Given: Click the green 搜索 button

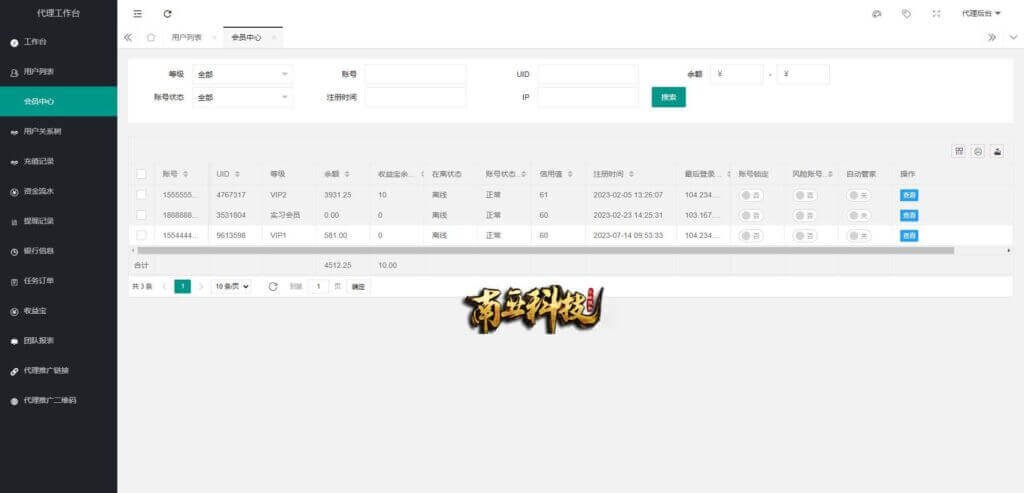Looking at the screenshot, I should [668, 97].
